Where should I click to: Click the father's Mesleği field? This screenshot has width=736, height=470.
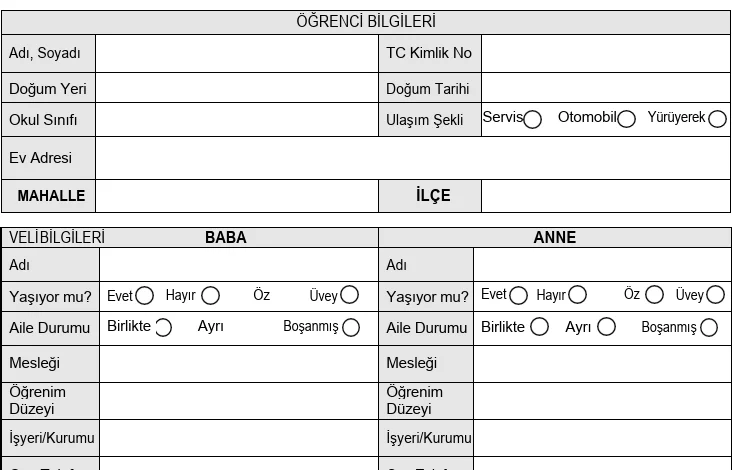click(238, 363)
